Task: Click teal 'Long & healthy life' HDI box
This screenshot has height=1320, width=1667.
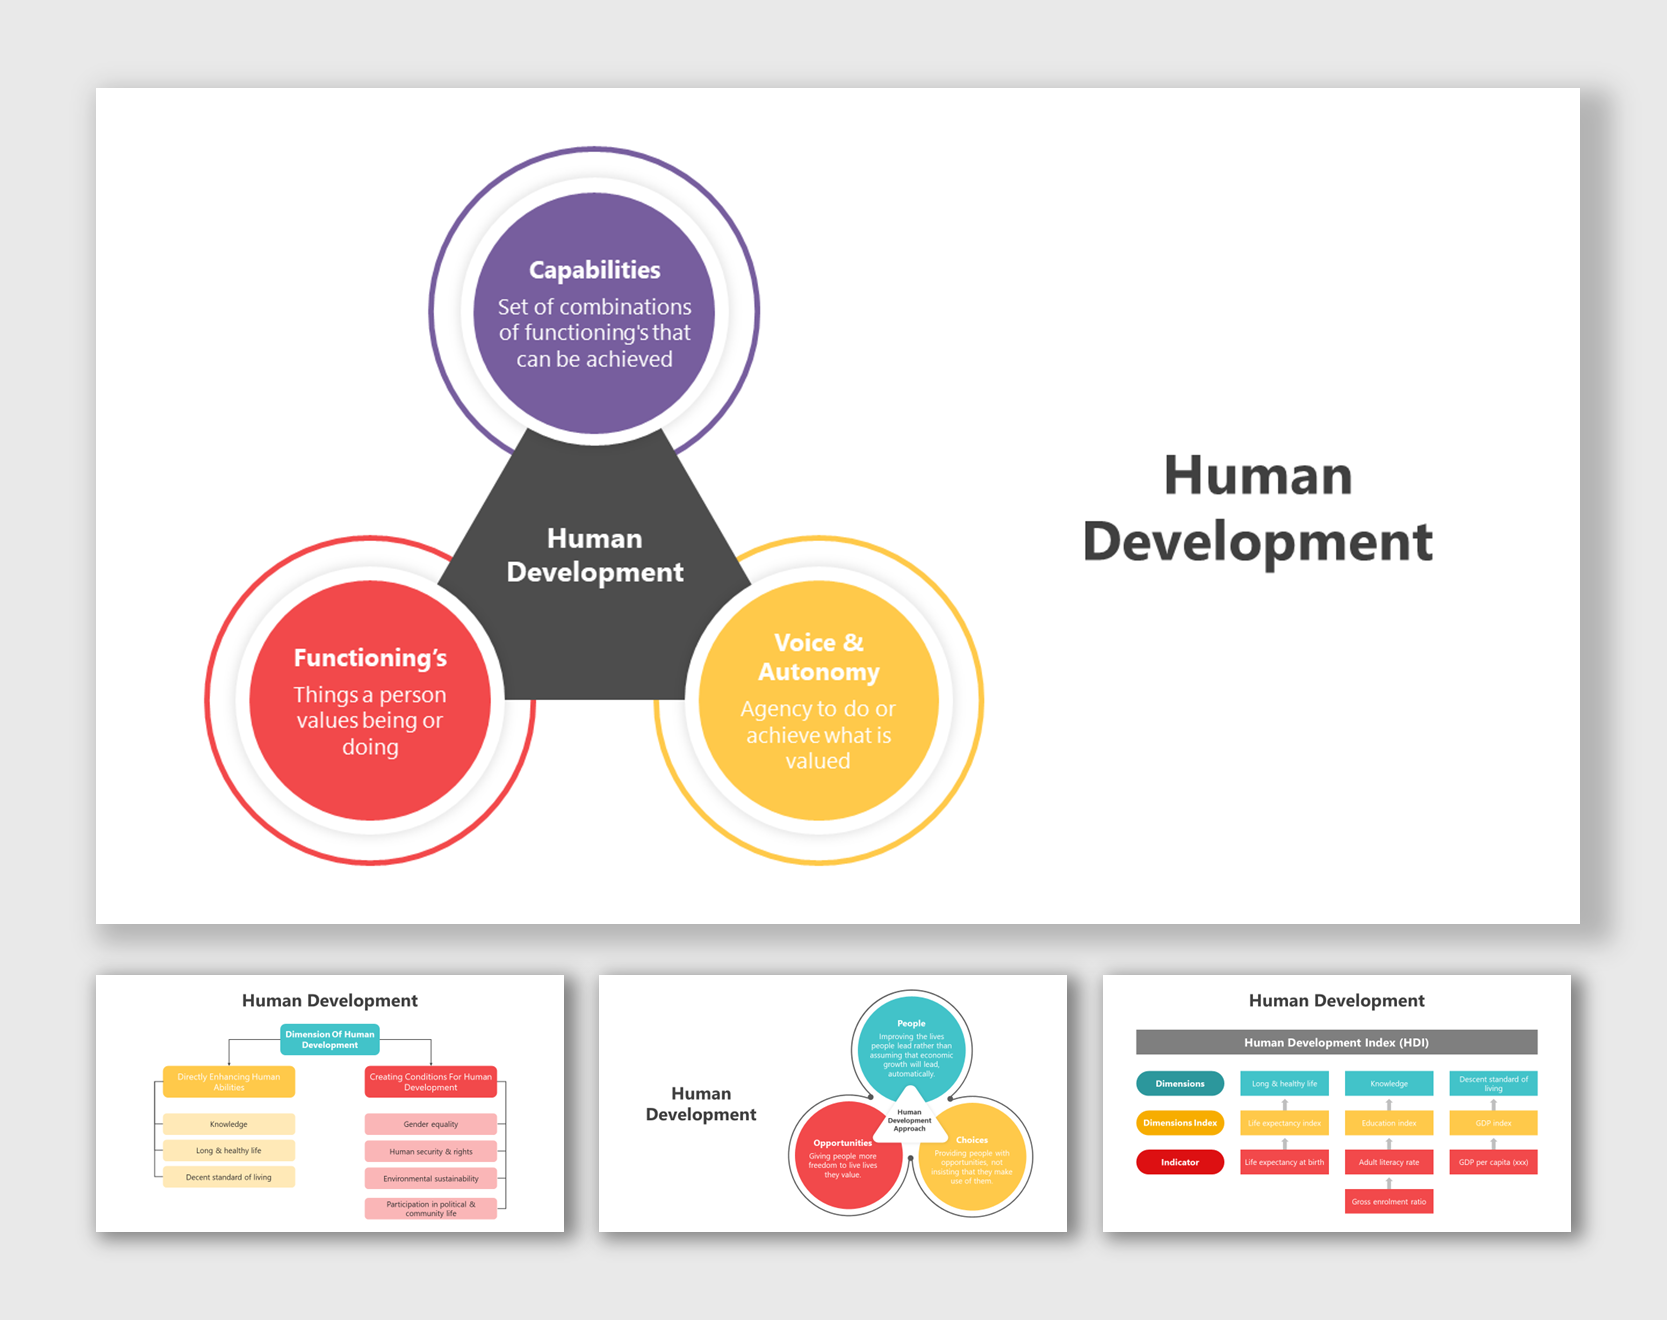Action: pyautogui.click(x=1285, y=1084)
